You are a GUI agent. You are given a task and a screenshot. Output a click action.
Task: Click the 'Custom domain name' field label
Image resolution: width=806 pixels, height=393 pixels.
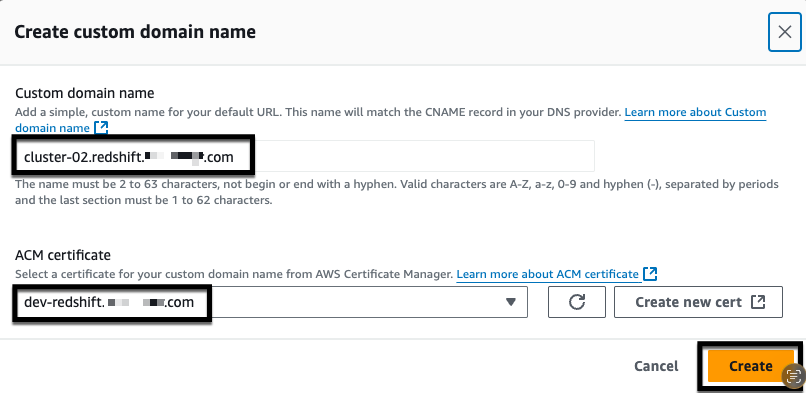click(x=85, y=93)
